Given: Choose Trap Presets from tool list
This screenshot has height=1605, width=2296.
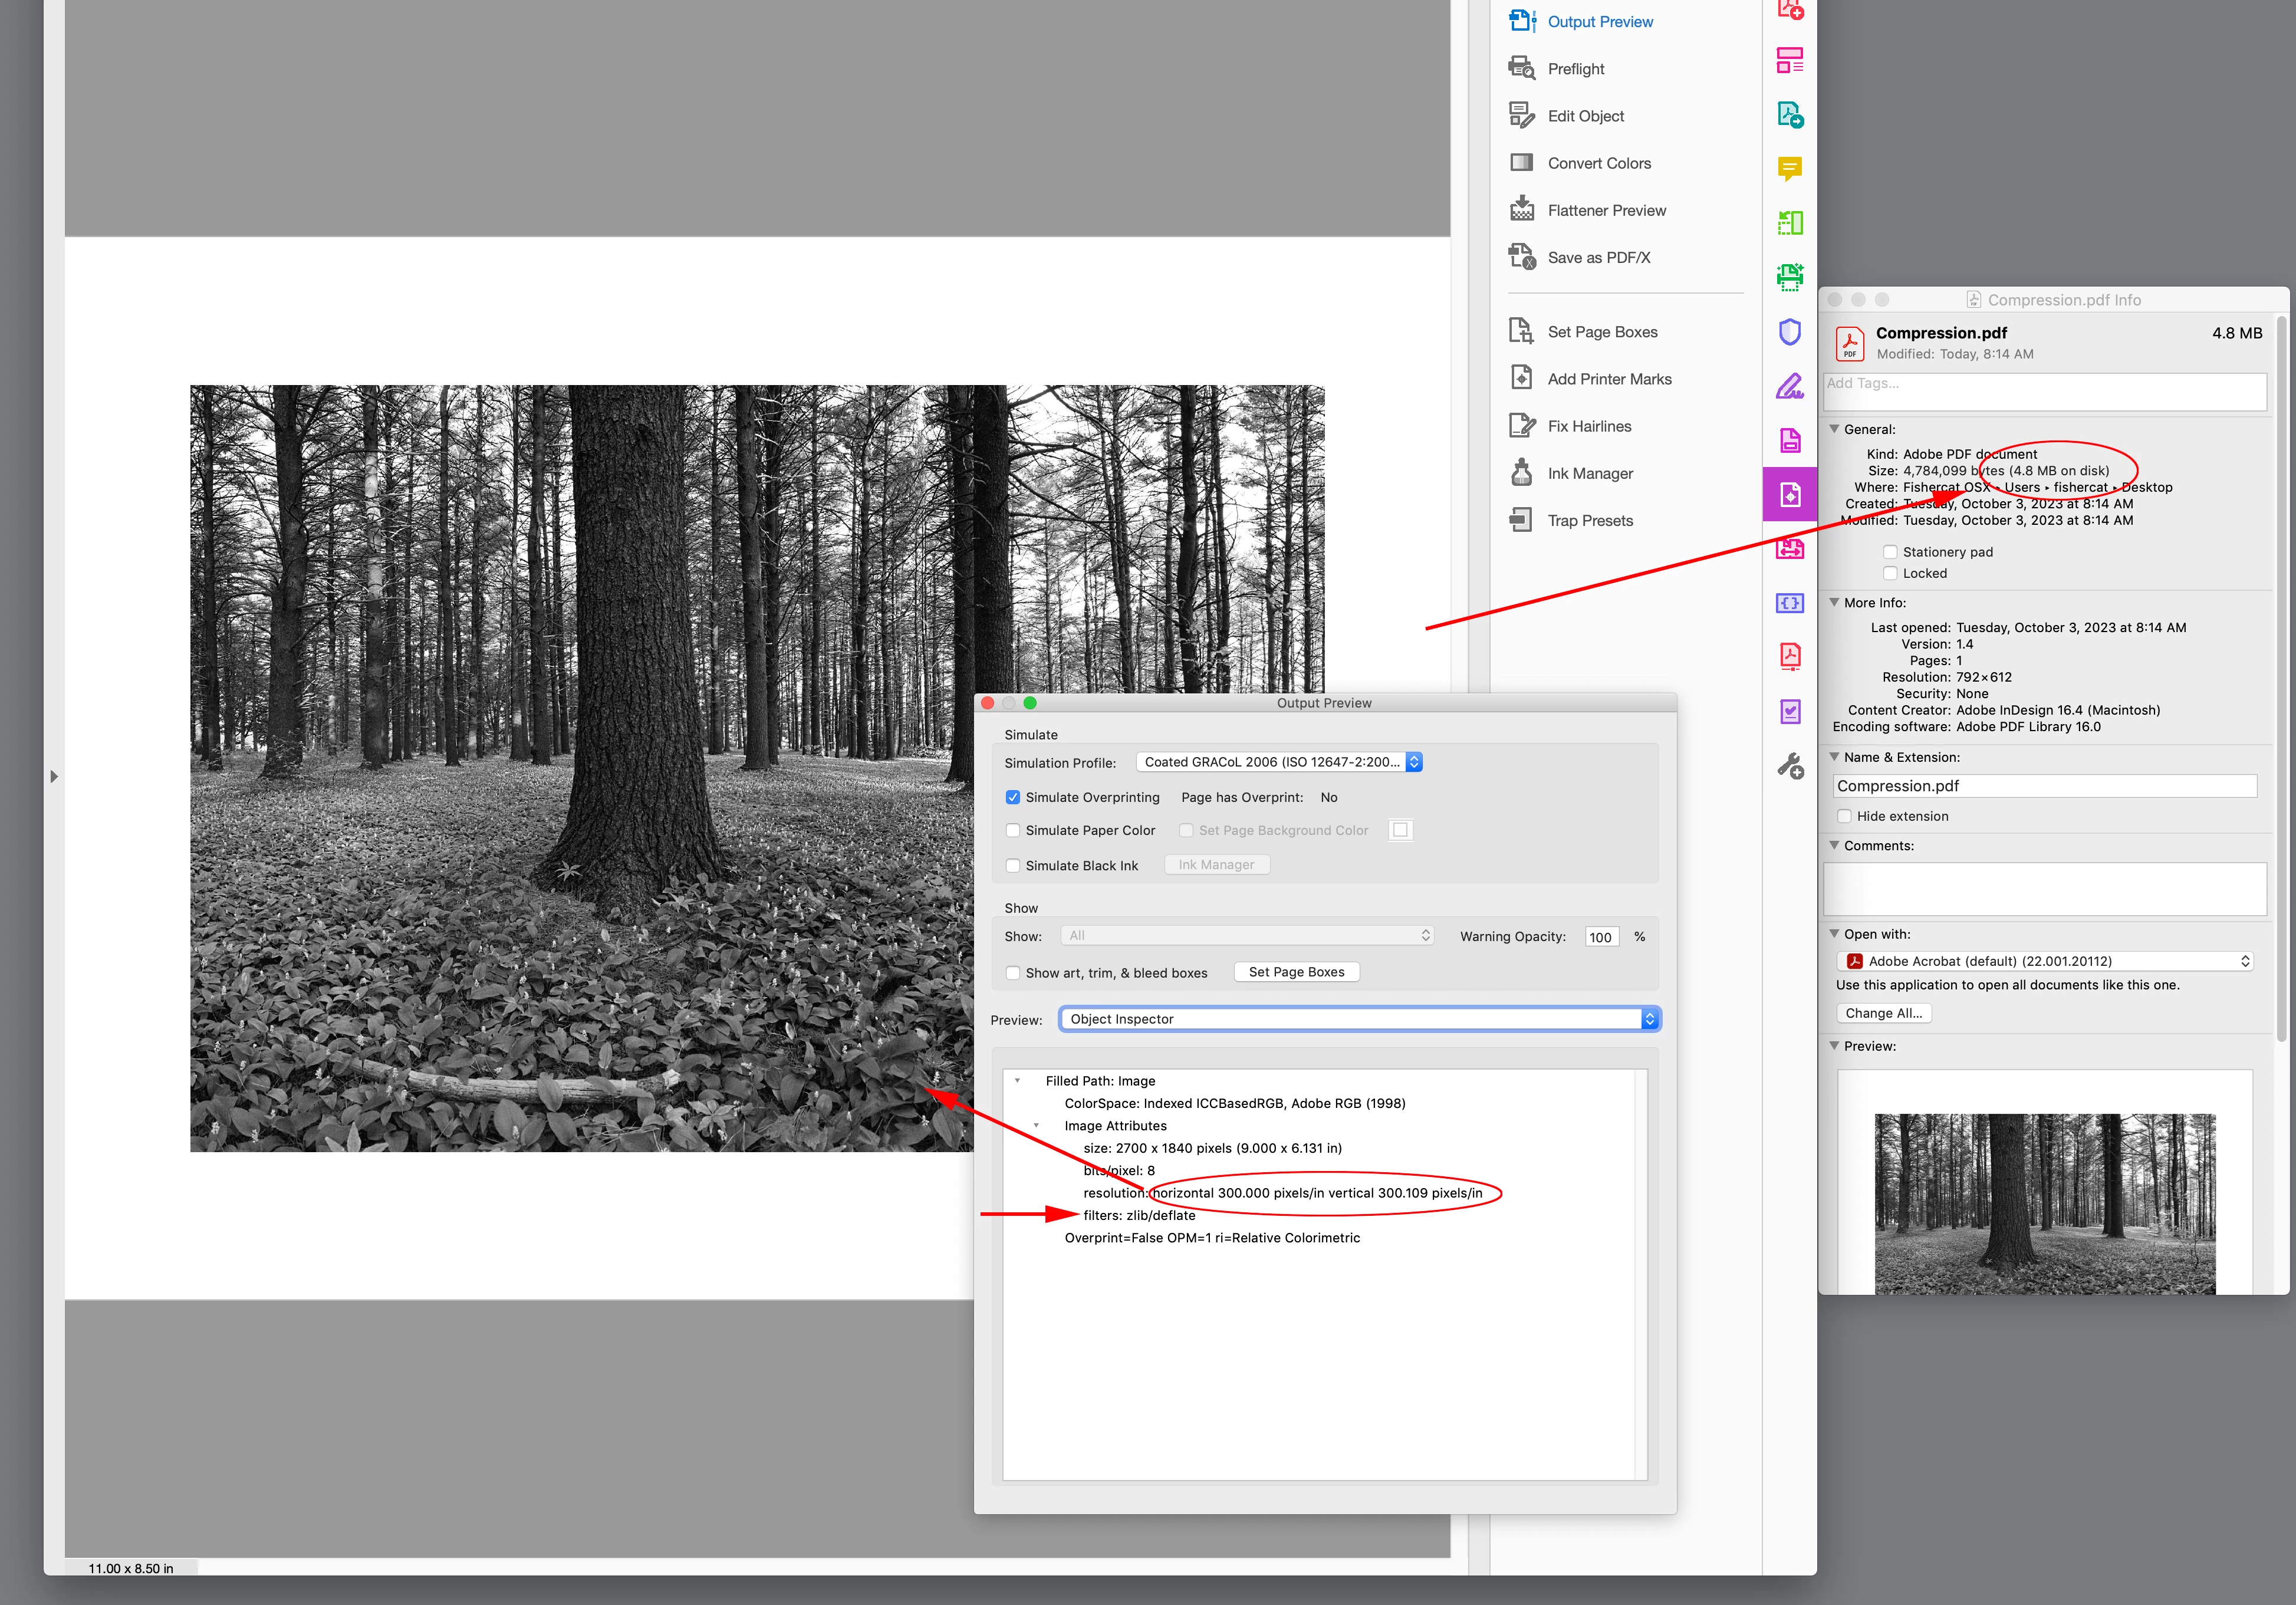Looking at the screenshot, I should (x=1589, y=520).
